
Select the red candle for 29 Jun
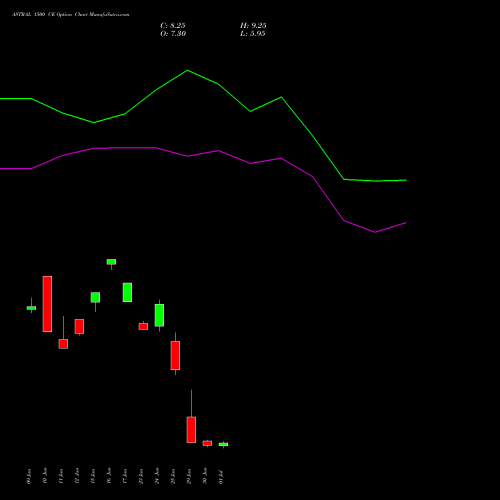click(191, 430)
